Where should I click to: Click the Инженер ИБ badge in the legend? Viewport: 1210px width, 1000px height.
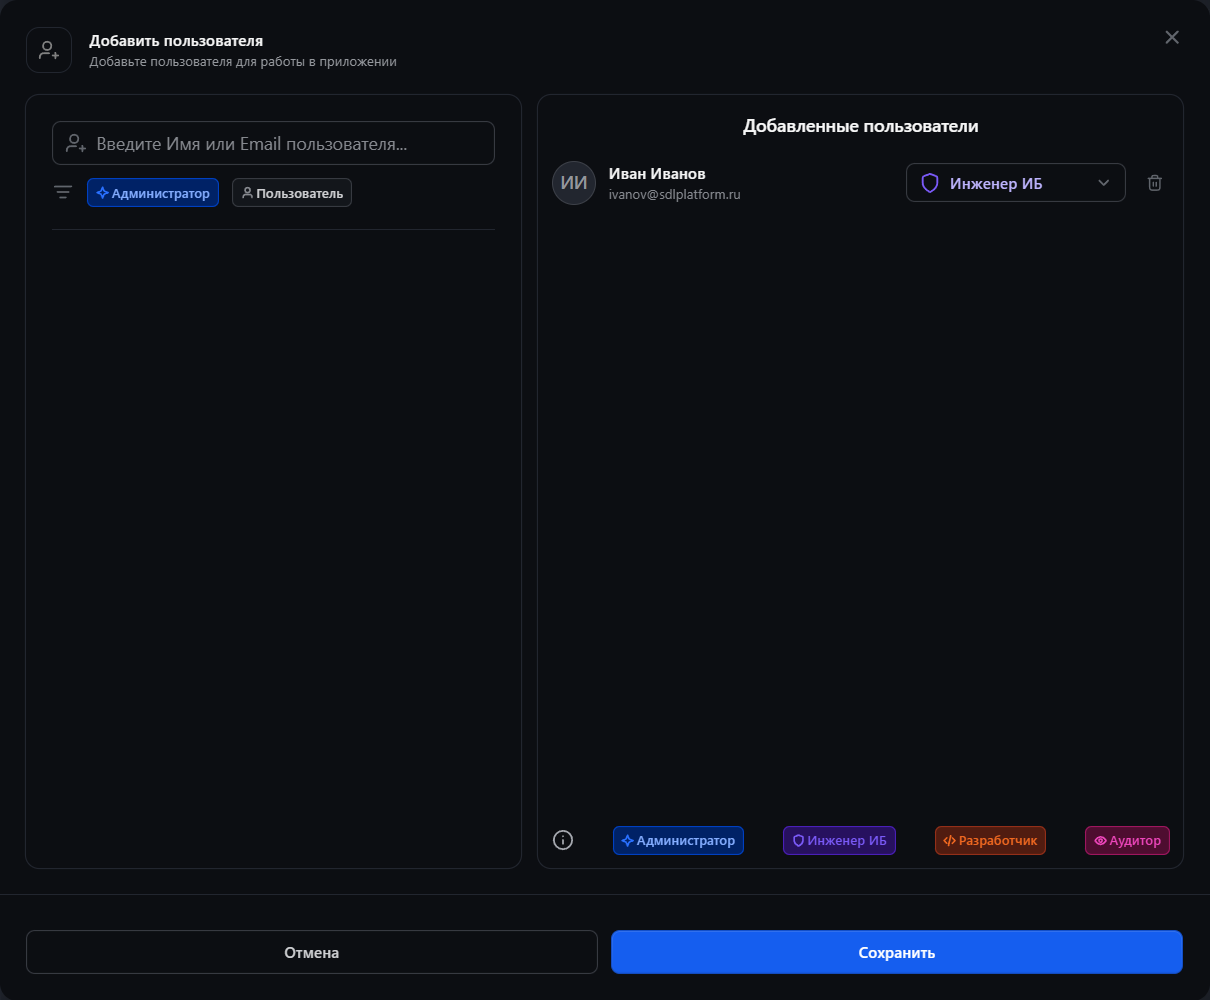(839, 841)
